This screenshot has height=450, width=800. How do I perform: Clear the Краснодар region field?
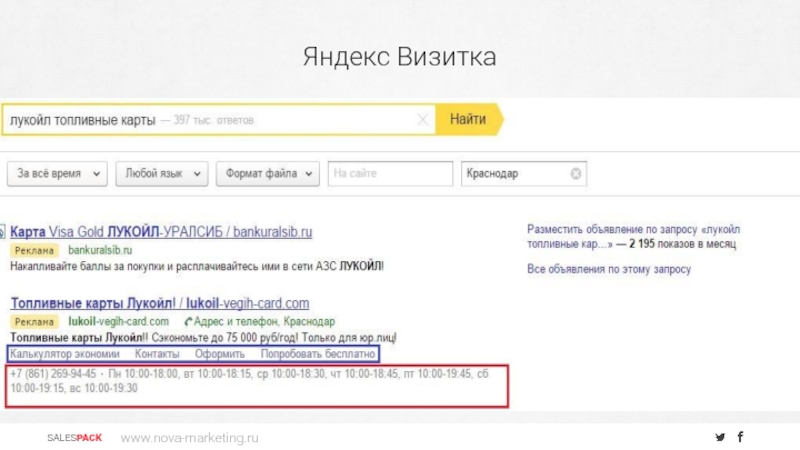click(x=576, y=174)
